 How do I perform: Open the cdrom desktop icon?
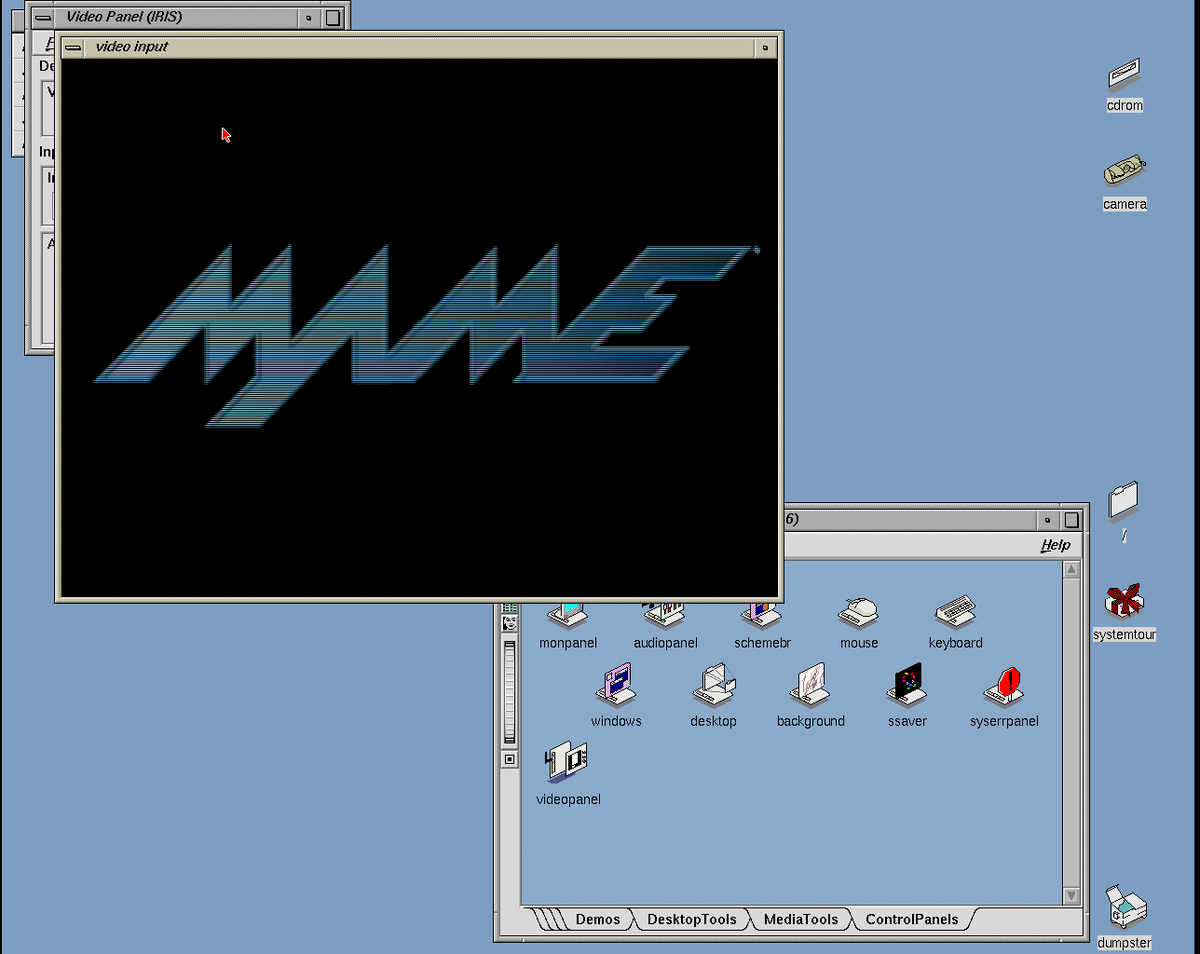click(1125, 75)
